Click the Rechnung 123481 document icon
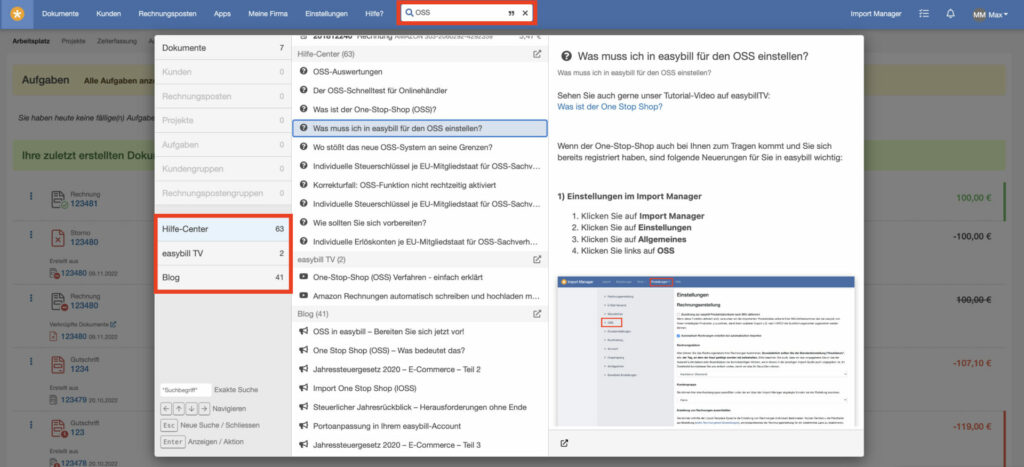The height and width of the screenshot is (467, 1024). point(59,199)
